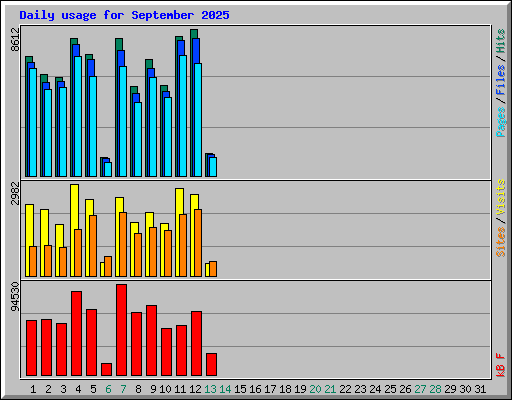The image size is (512, 400).
Task: Click day 31 on the x-axis
Action: coord(480,389)
